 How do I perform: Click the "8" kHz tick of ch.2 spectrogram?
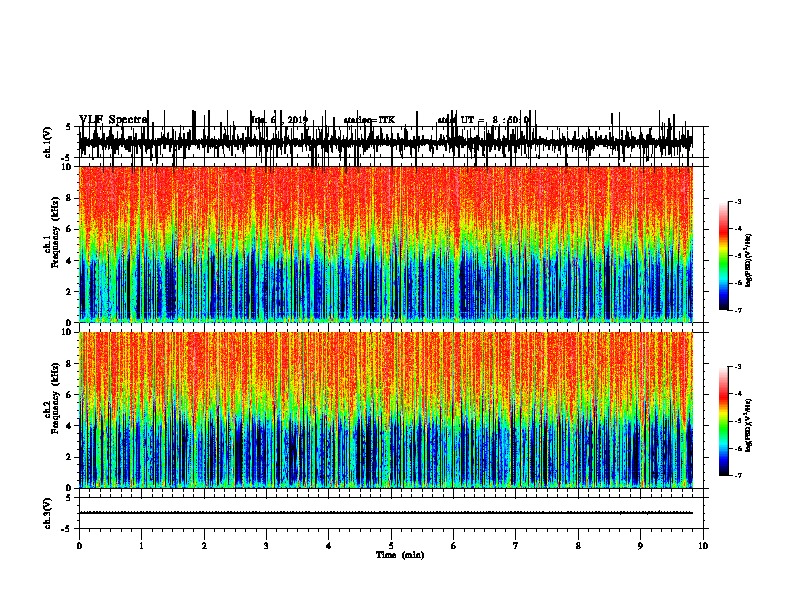coord(70,364)
